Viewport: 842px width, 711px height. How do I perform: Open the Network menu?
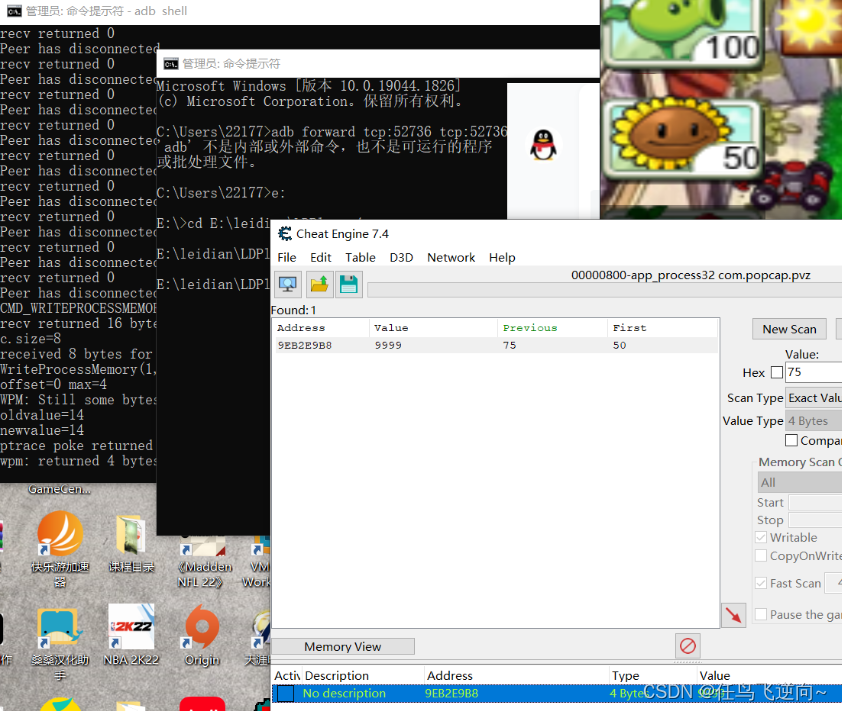coord(451,257)
